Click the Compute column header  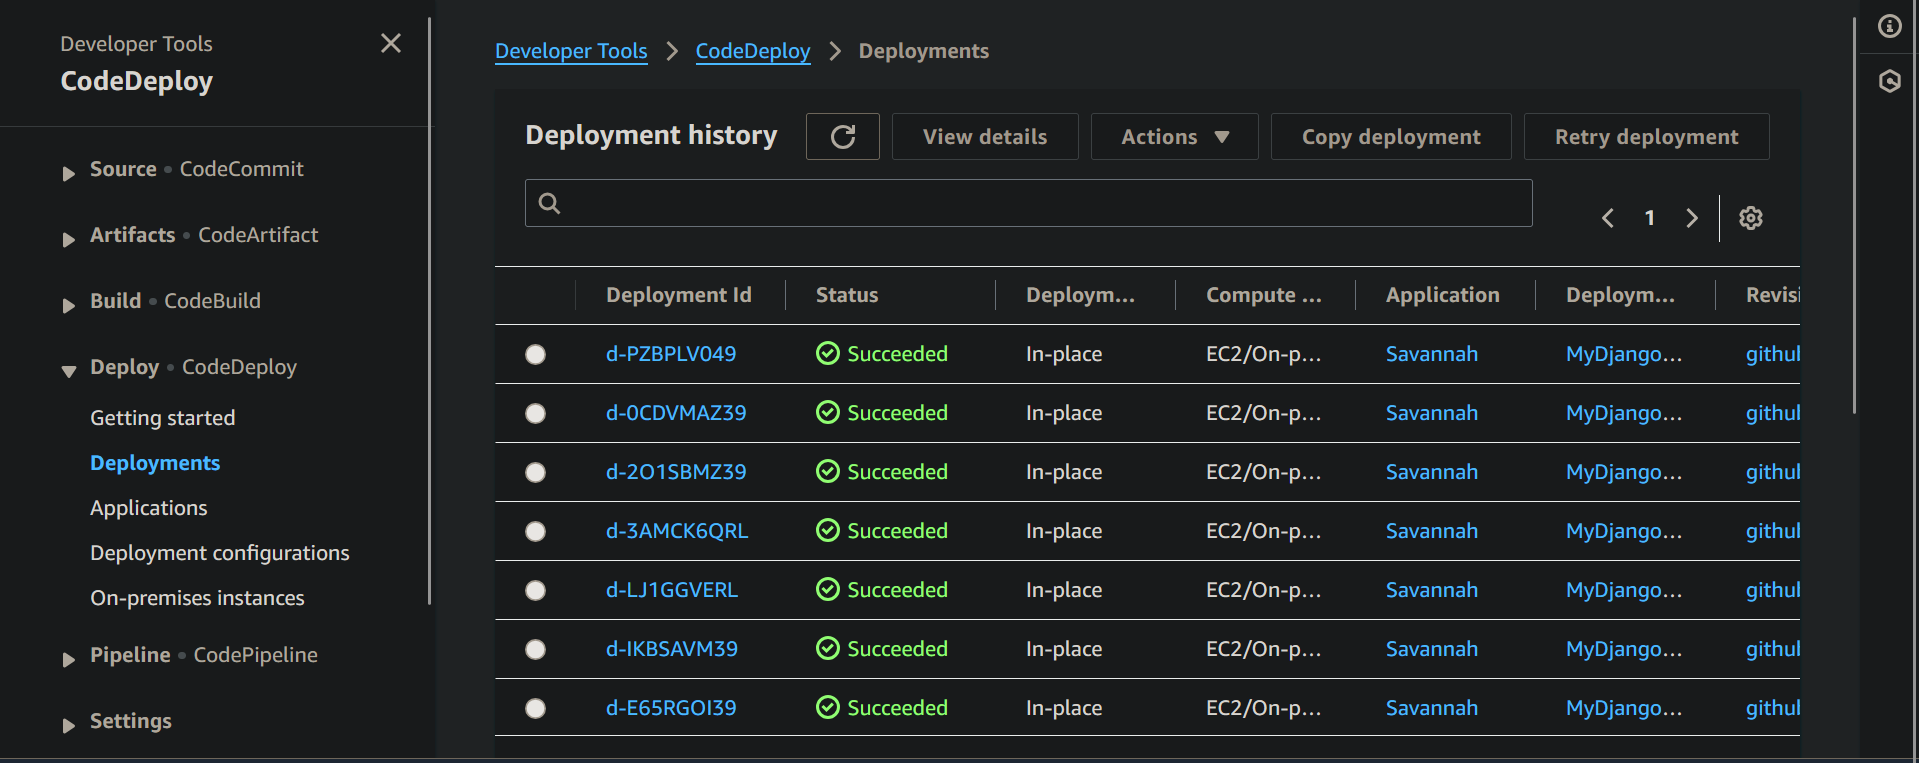coord(1264,295)
